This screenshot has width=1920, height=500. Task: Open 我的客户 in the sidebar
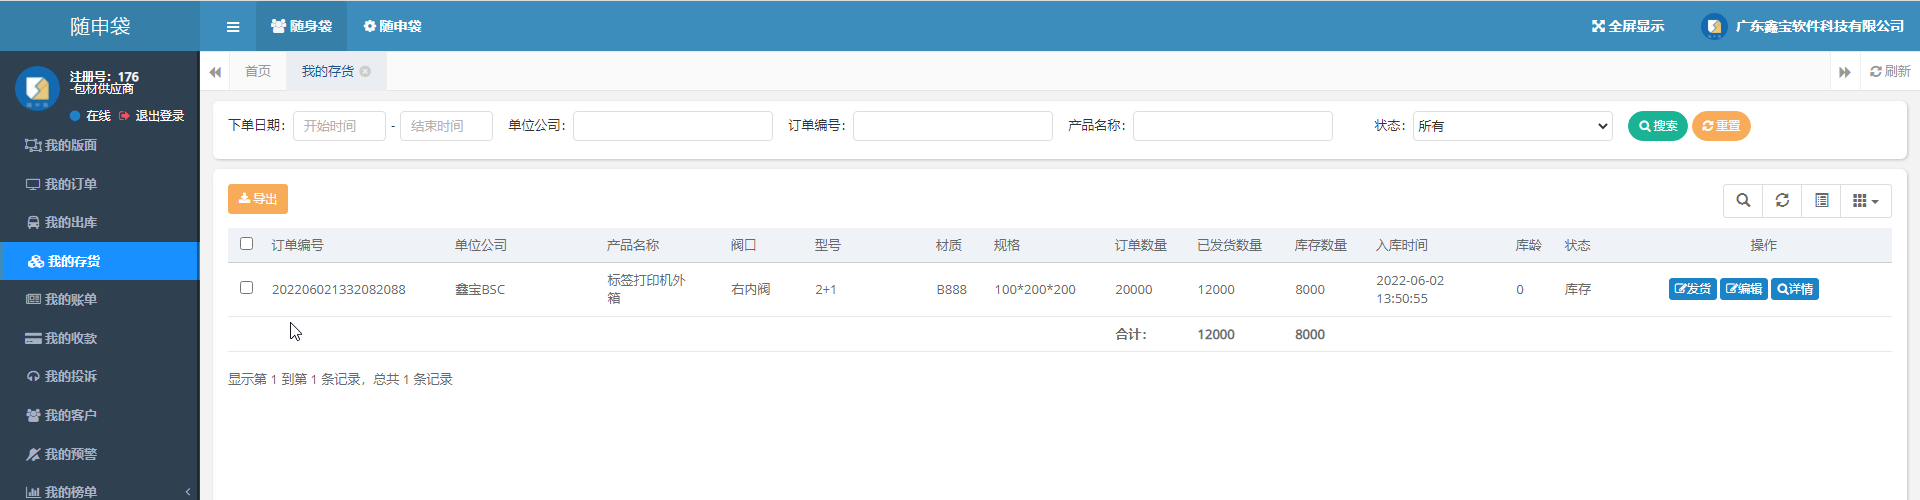tap(100, 415)
